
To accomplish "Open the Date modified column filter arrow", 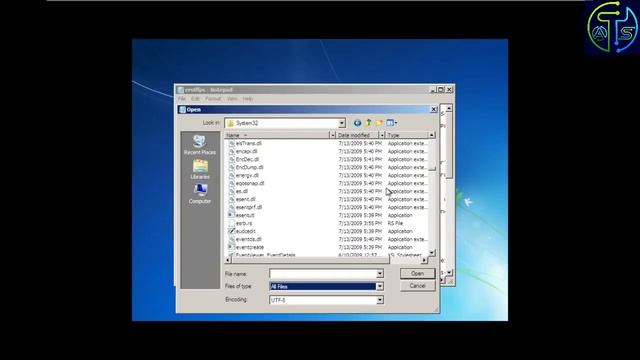I will [x=382, y=135].
